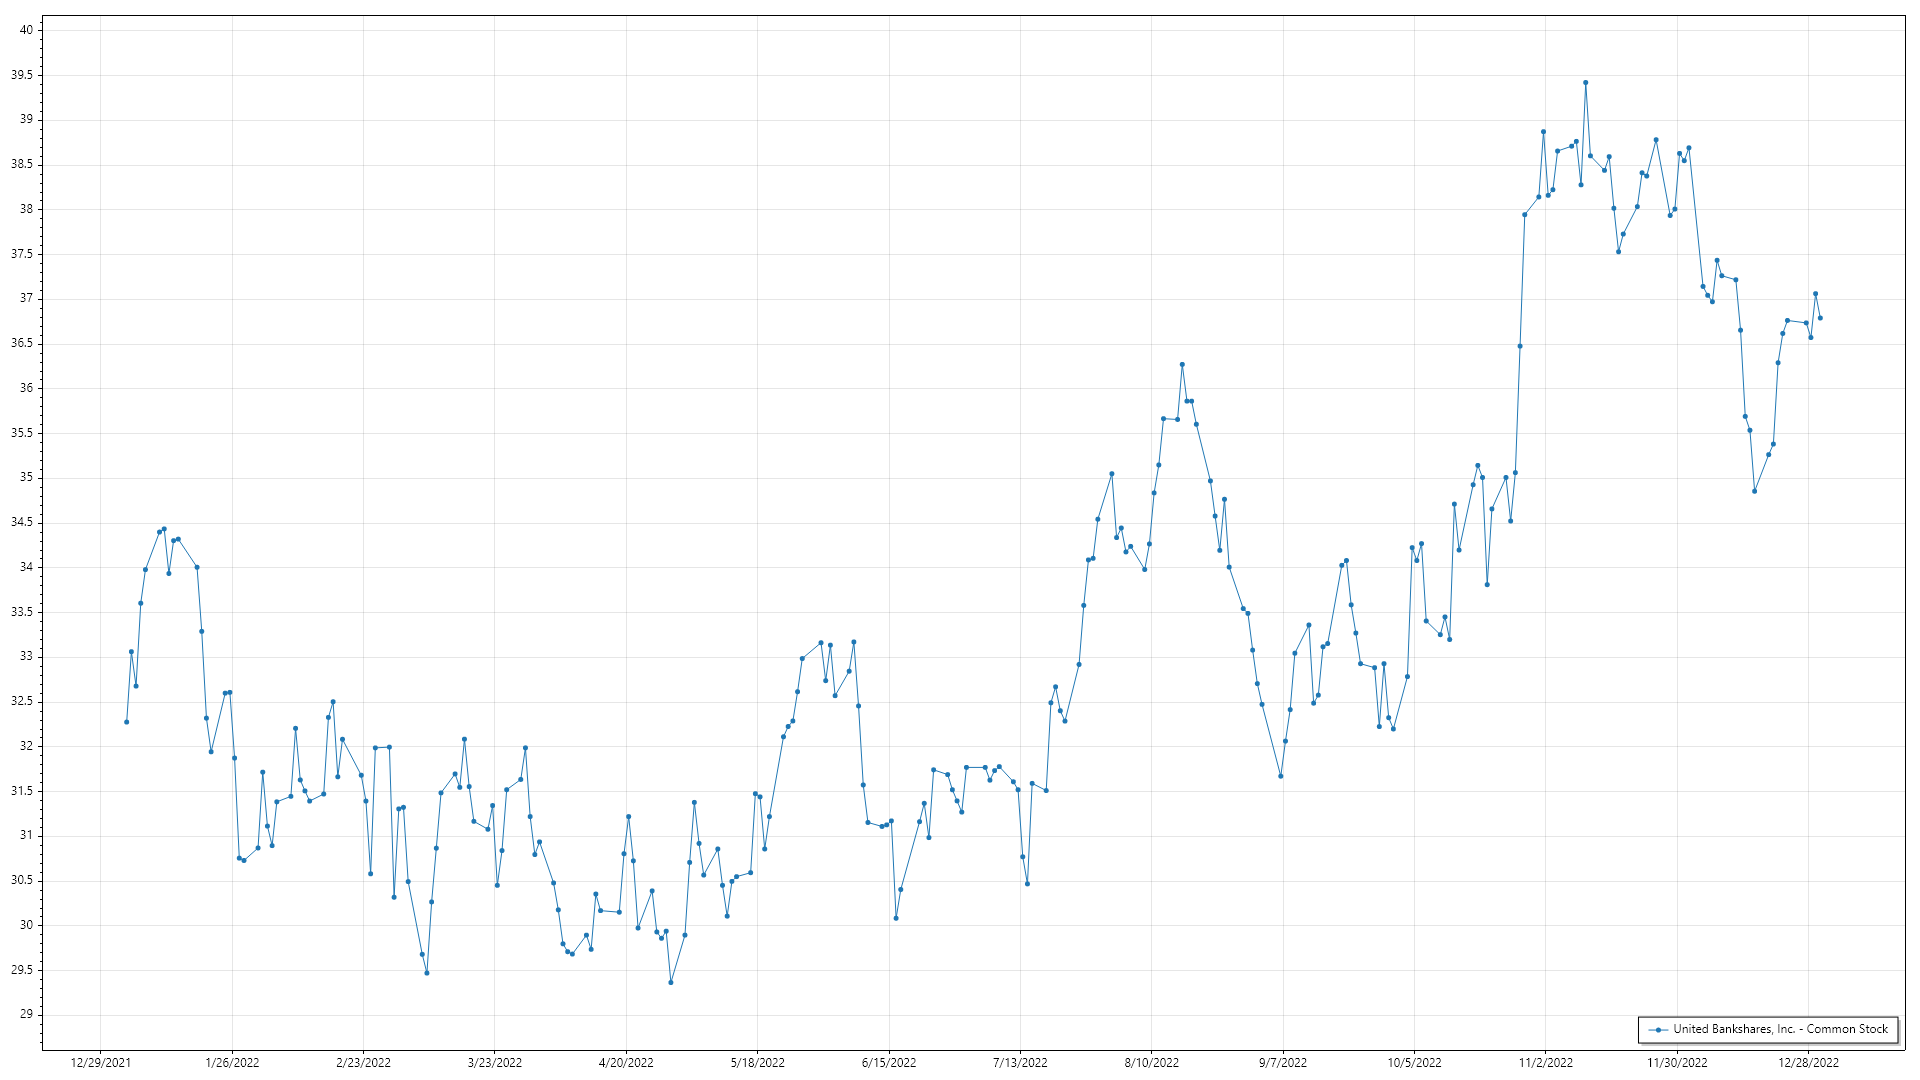Click the 12/29/2021 x-axis date label

[101, 1062]
